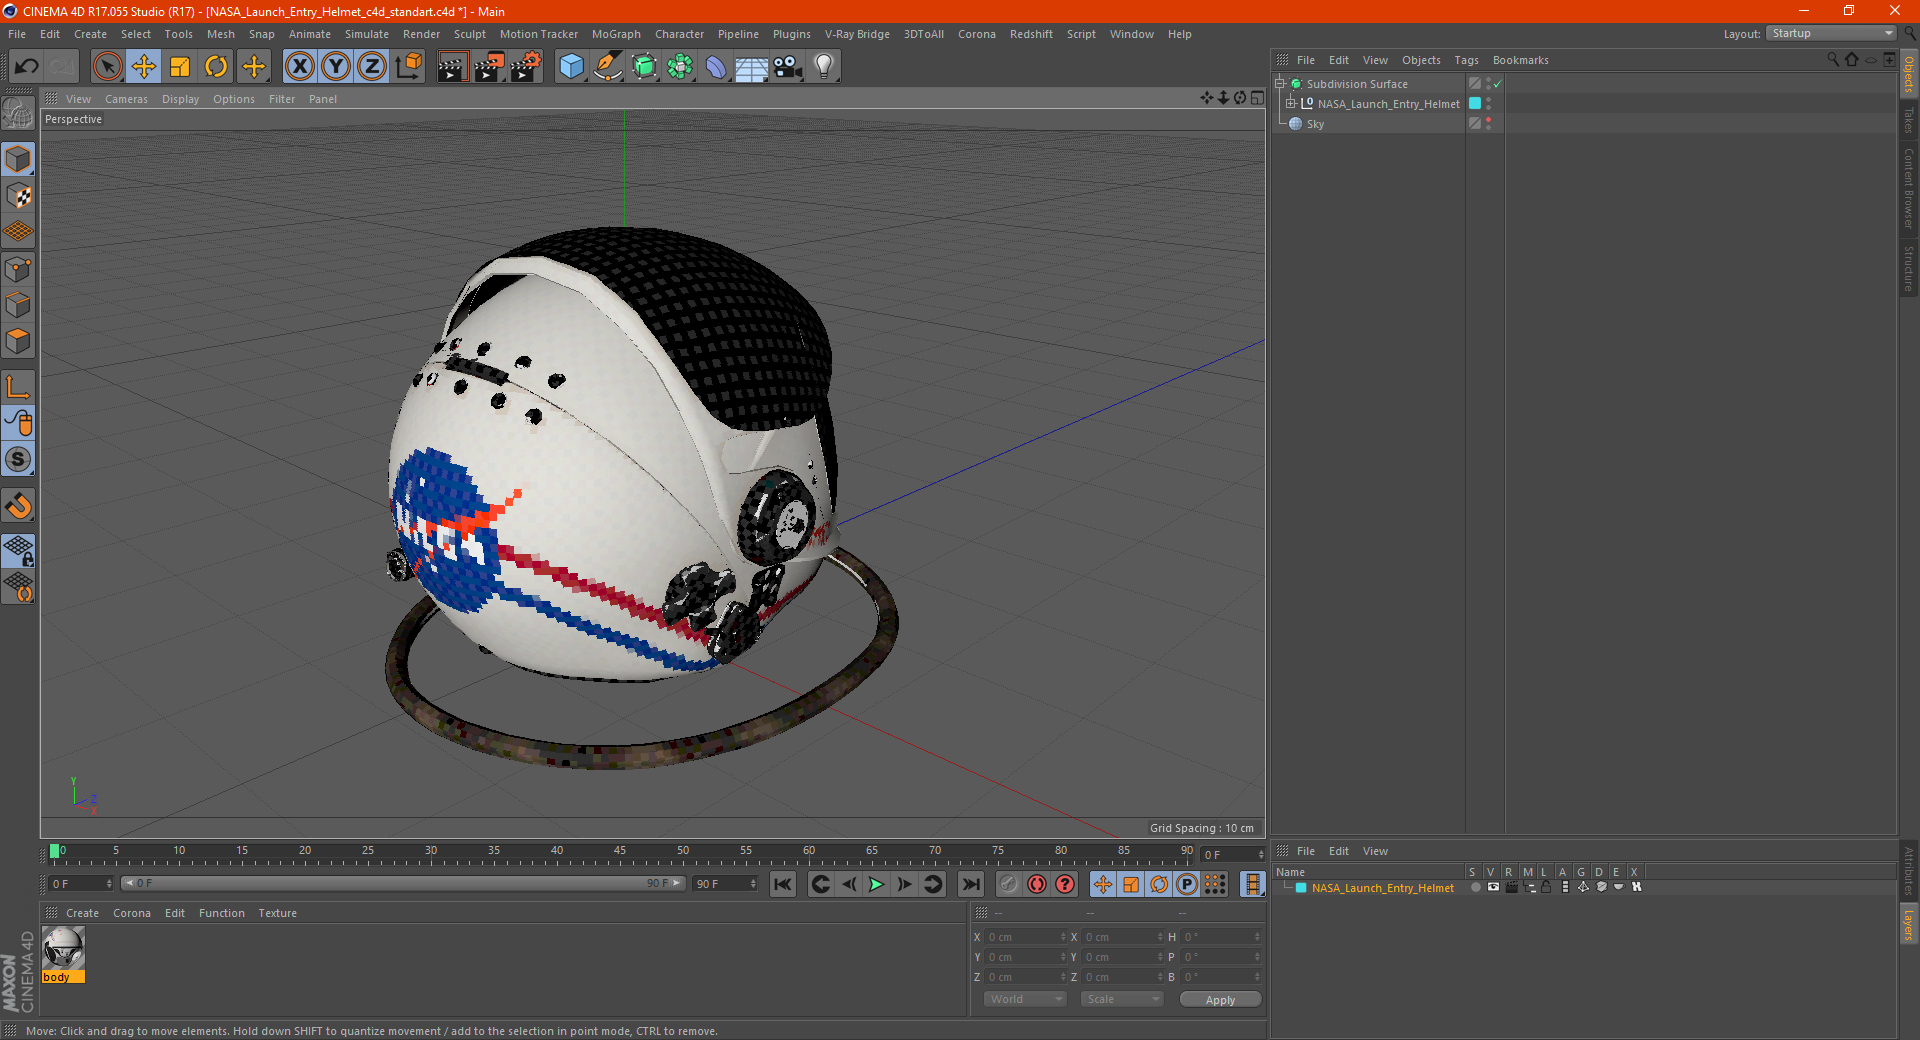Select the body material thumbnail
Image resolution: width=1920 pixels, height=1040 pixels.
point(63,948)
